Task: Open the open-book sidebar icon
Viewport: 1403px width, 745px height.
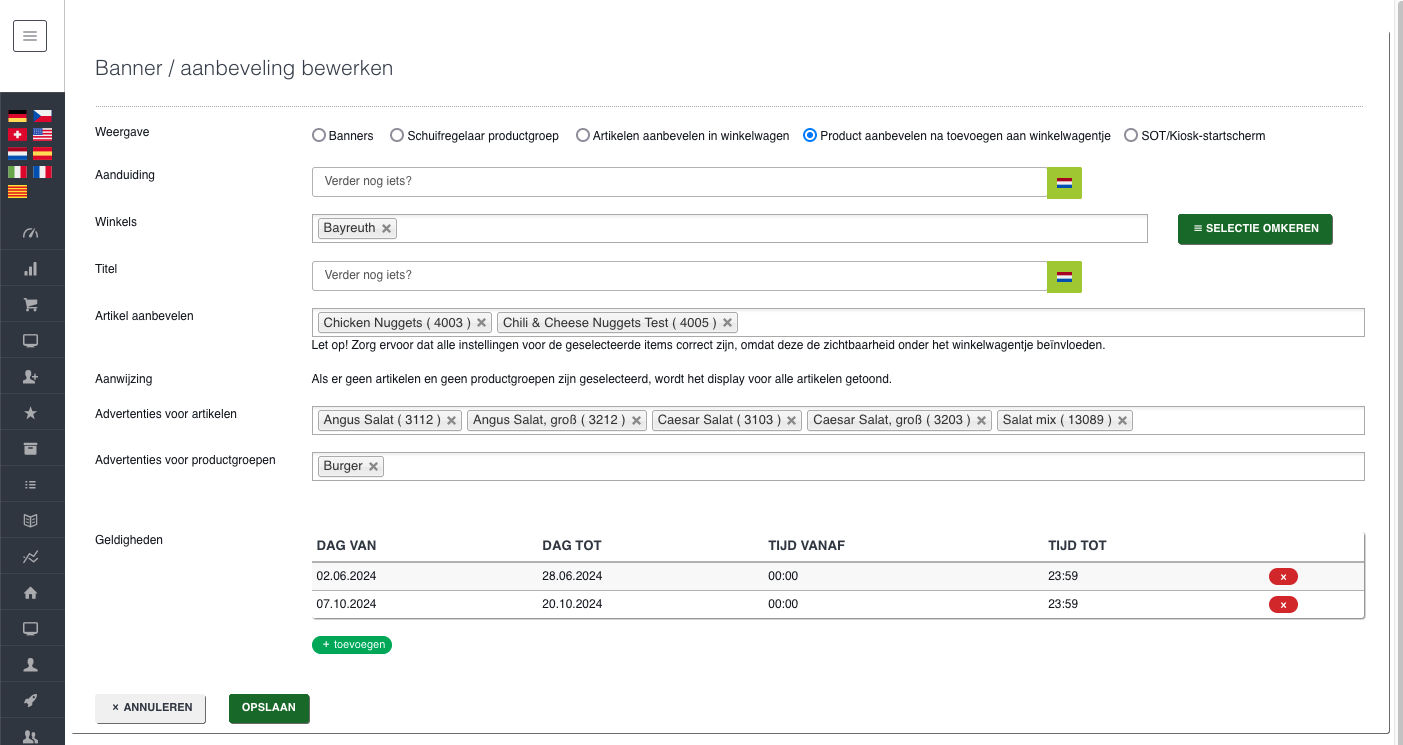Action: (x=30, y=521)
